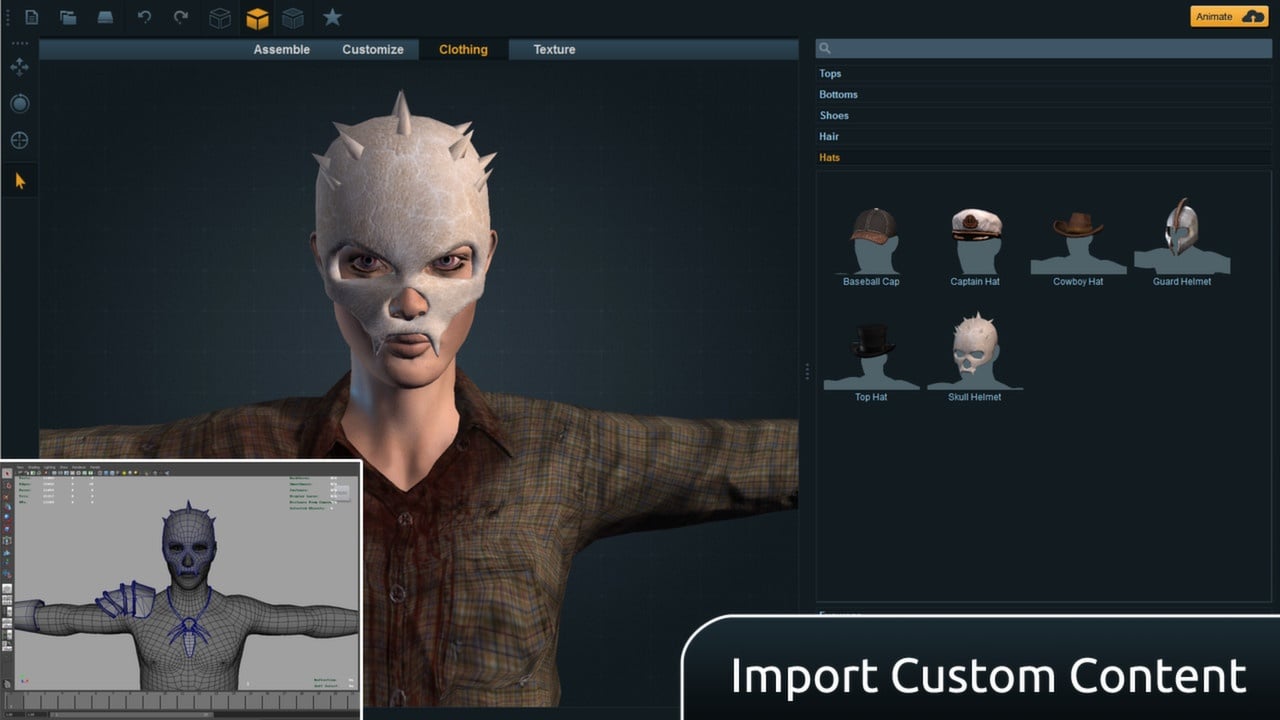This screenshot has height=720, width=1280.
Task: Activate the arrow pointer select tool
Action: [20, 181]
